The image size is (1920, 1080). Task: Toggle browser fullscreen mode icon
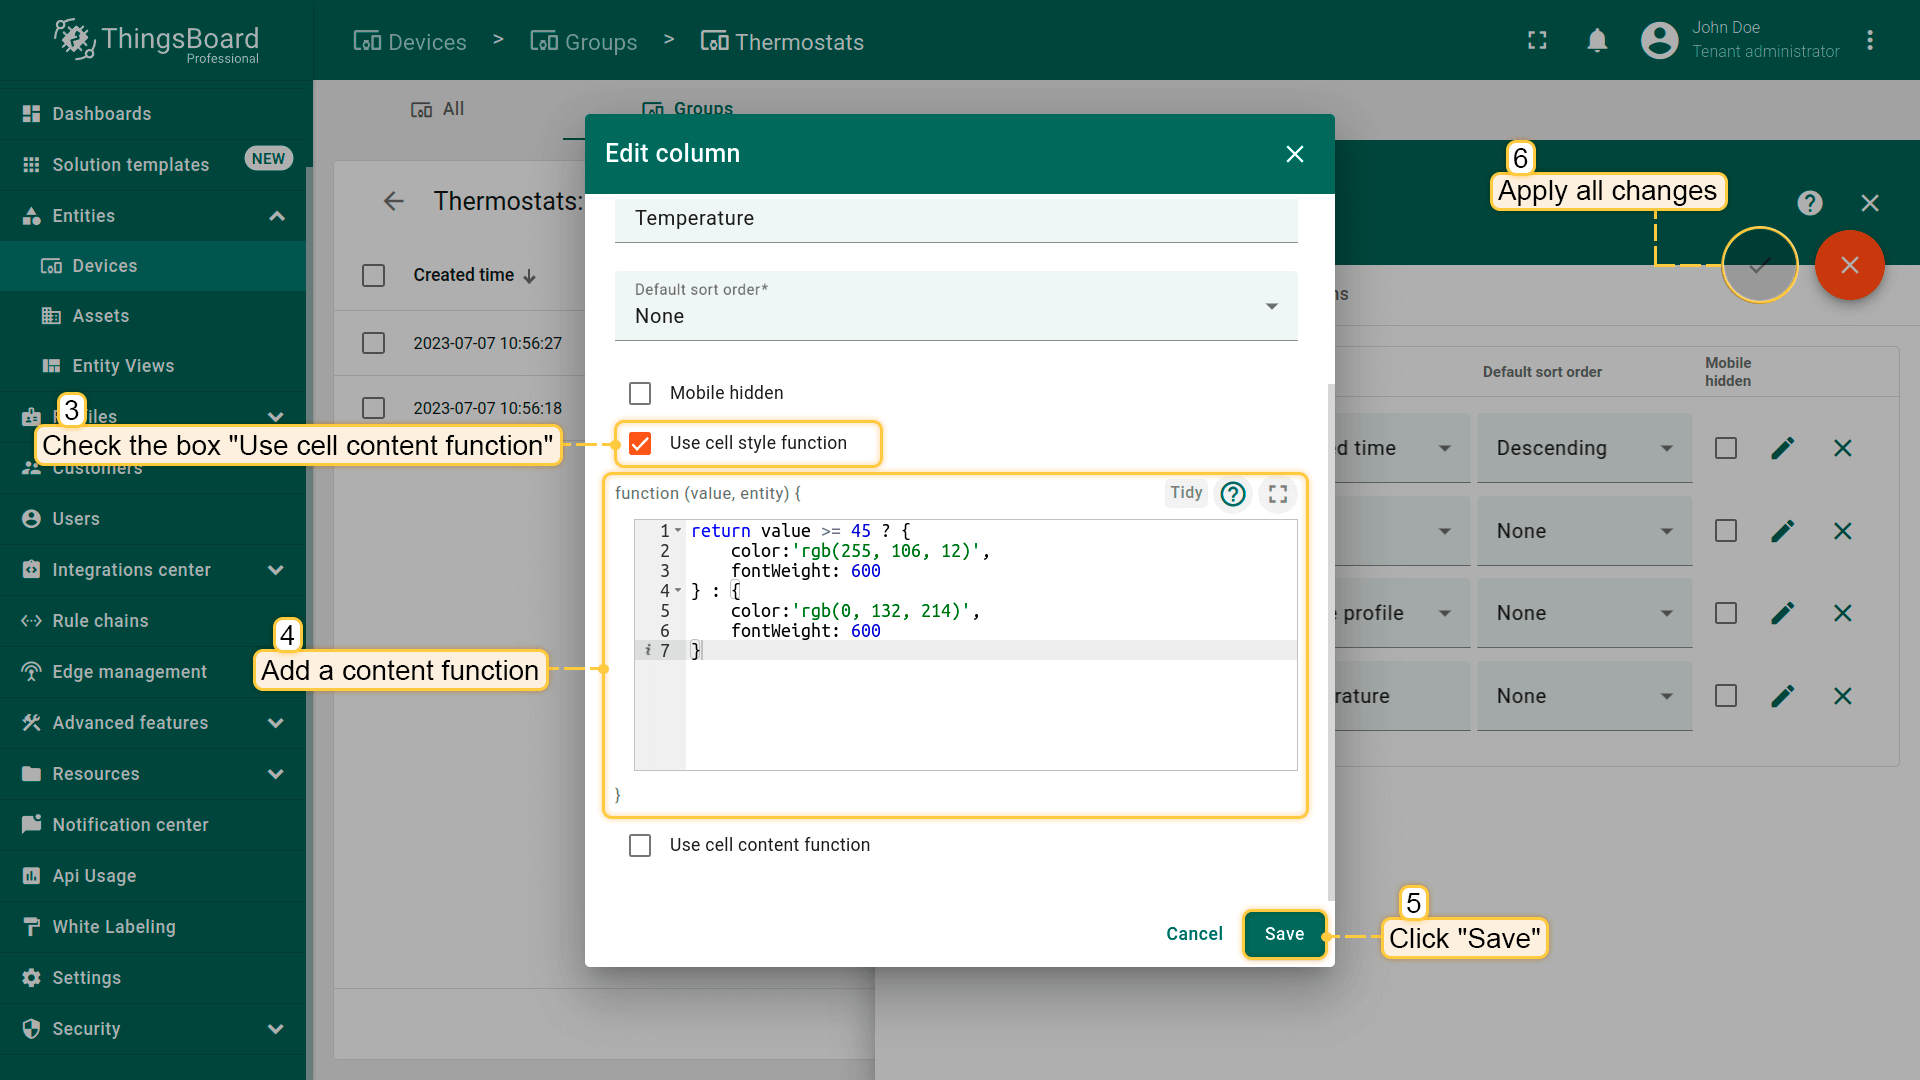pyautogui.click(x=1537, y=41)
